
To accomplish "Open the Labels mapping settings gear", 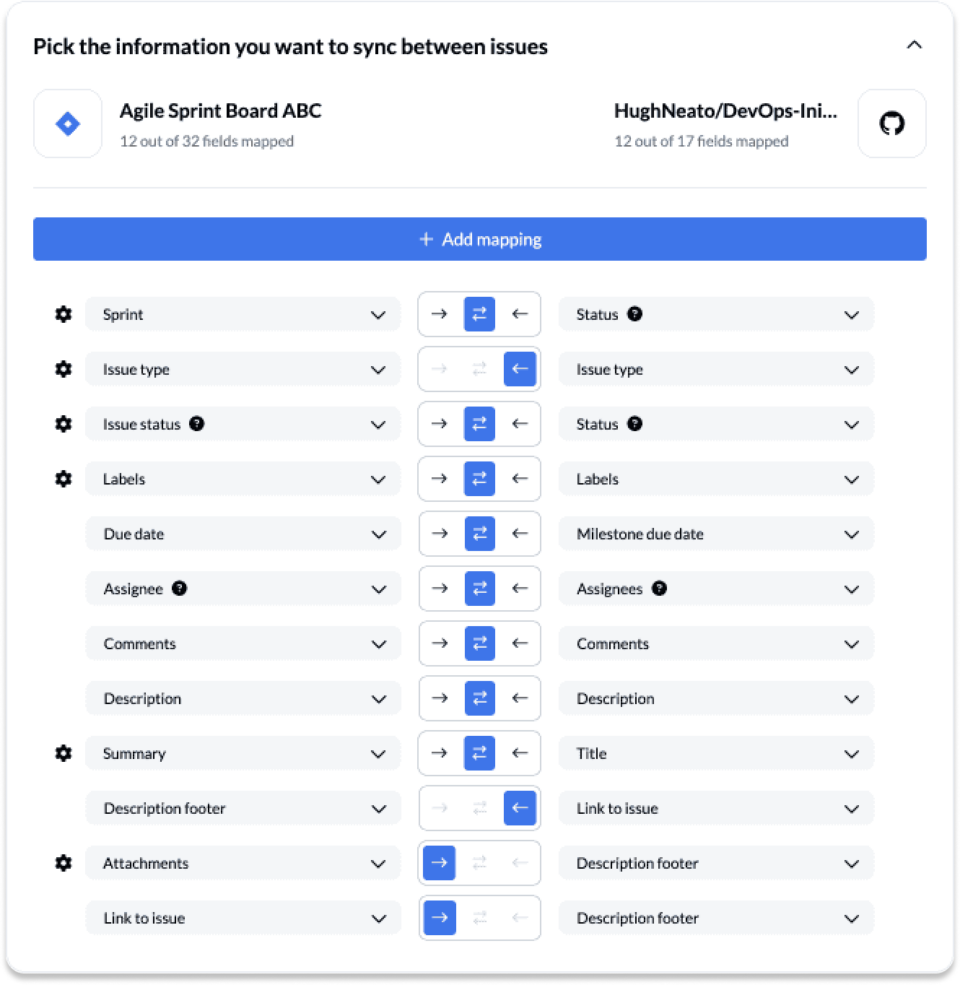I will pos(63,478).
